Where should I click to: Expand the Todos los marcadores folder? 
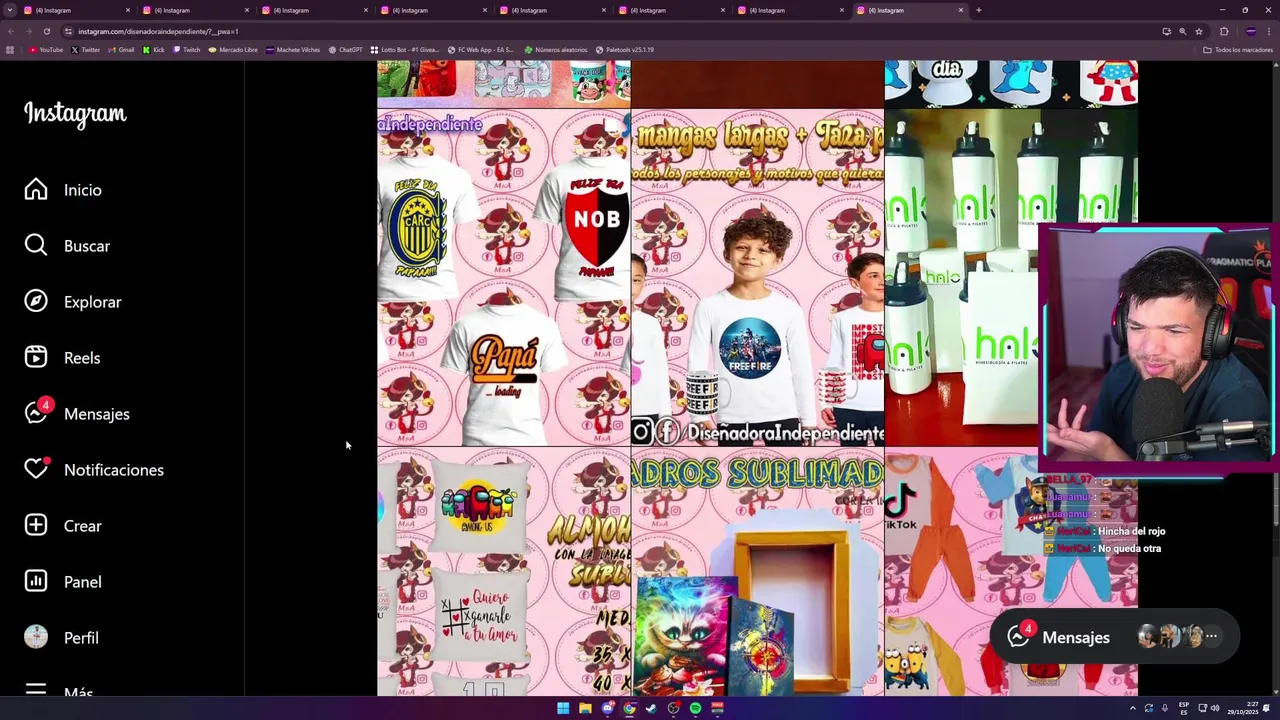point(1238,50)
